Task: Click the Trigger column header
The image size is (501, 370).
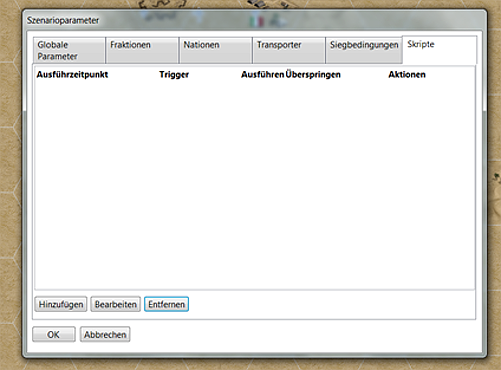Action: [174, 74]
